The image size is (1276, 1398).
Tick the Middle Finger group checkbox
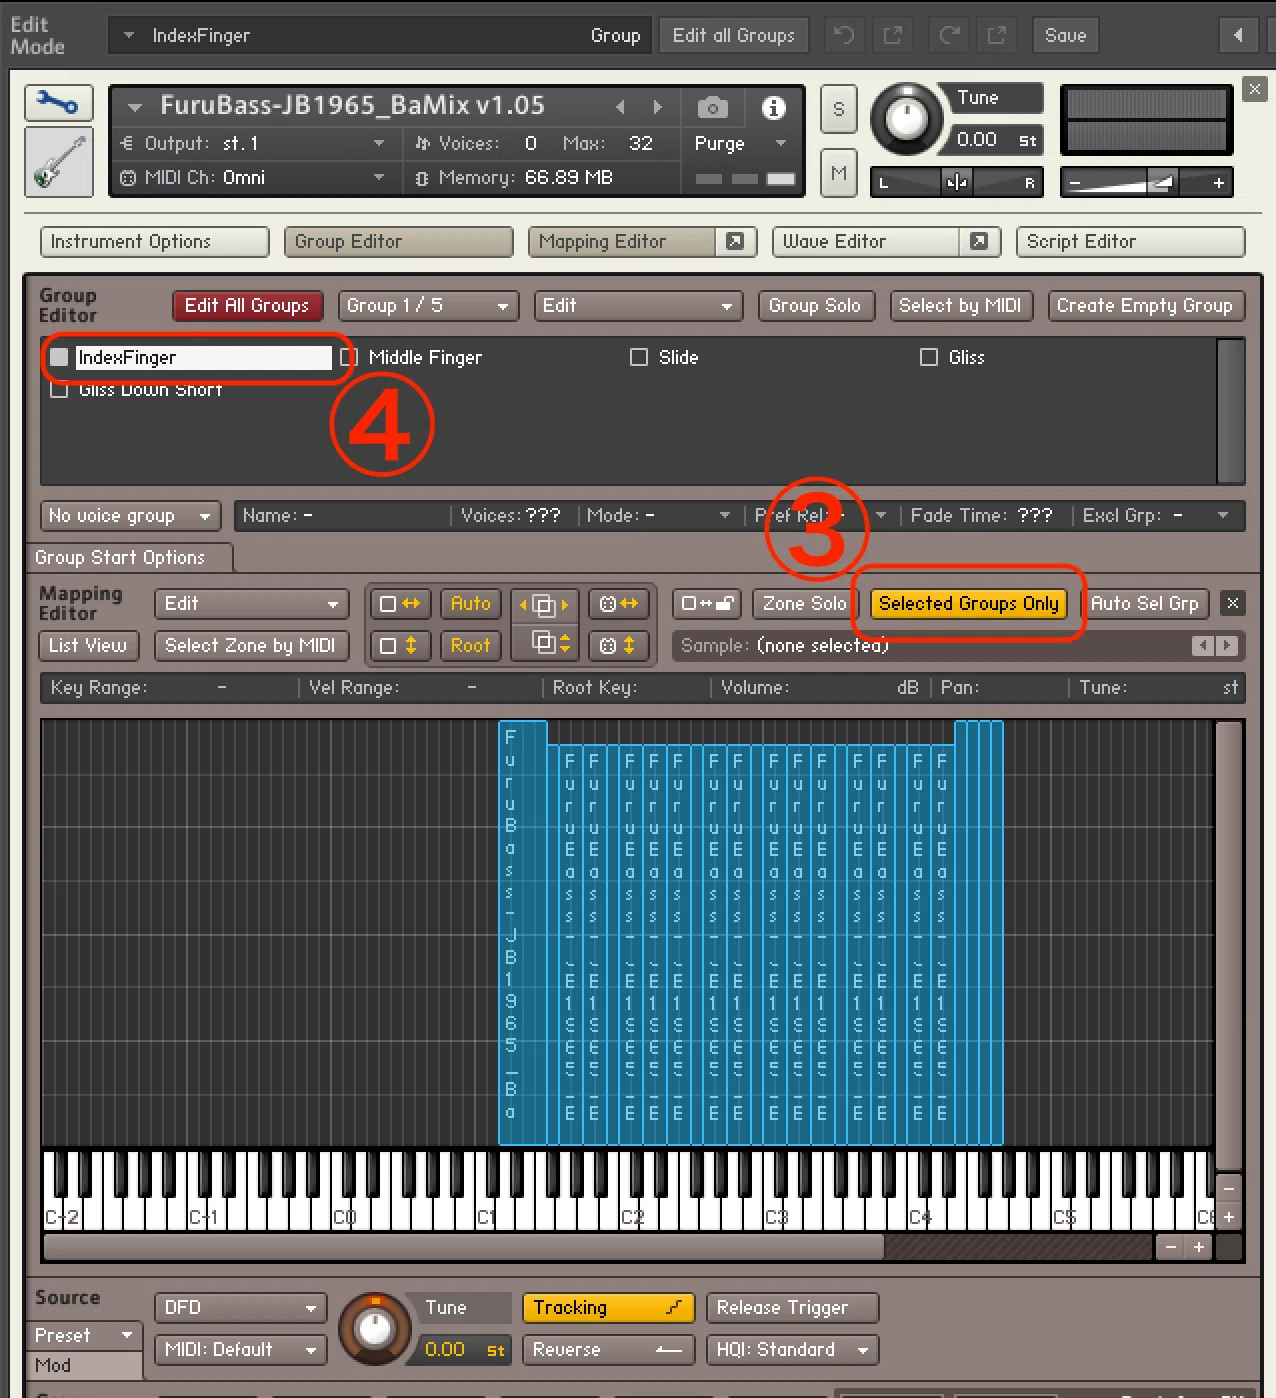point(348,357)
